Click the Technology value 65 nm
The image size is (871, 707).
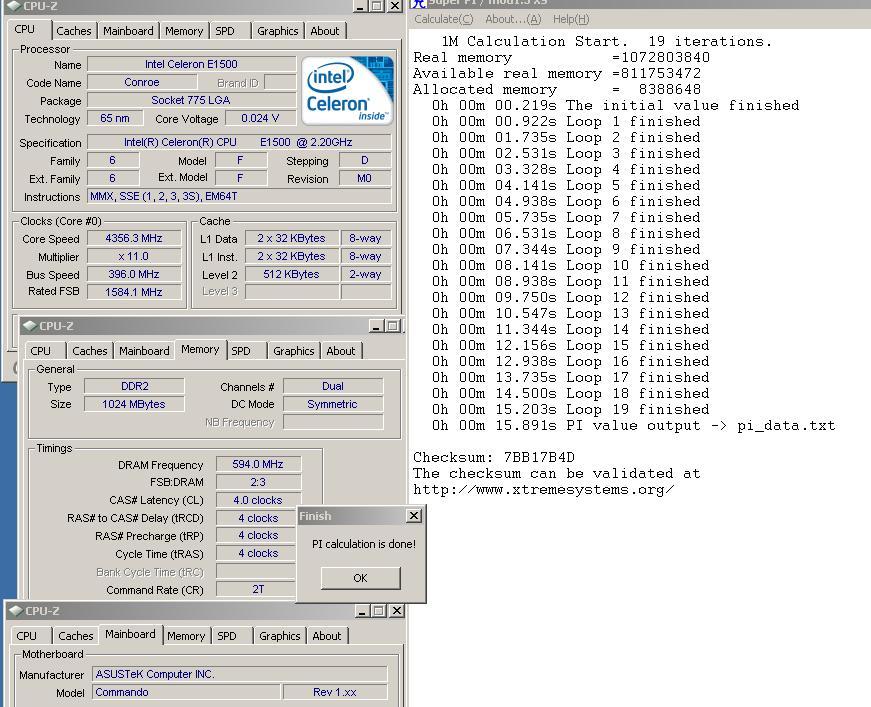[x=115, y=118]
